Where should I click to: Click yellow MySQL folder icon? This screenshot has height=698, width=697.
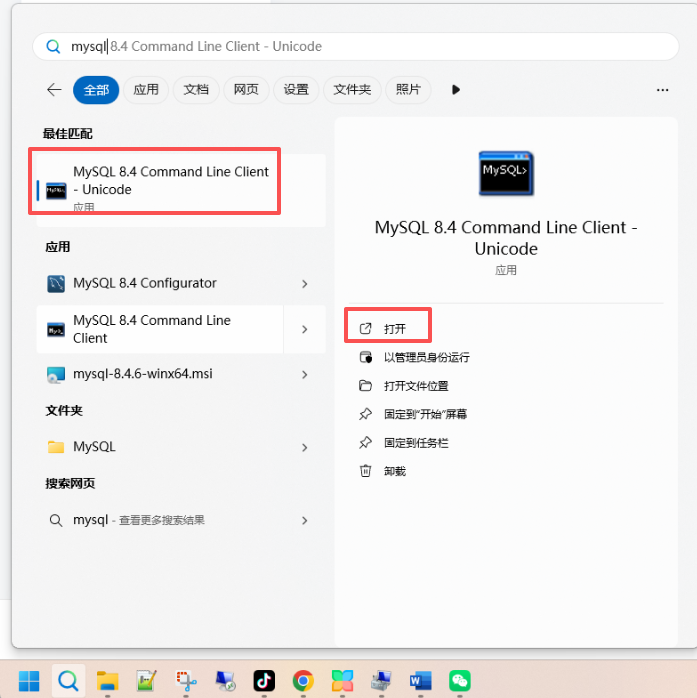tap(56, 447)
